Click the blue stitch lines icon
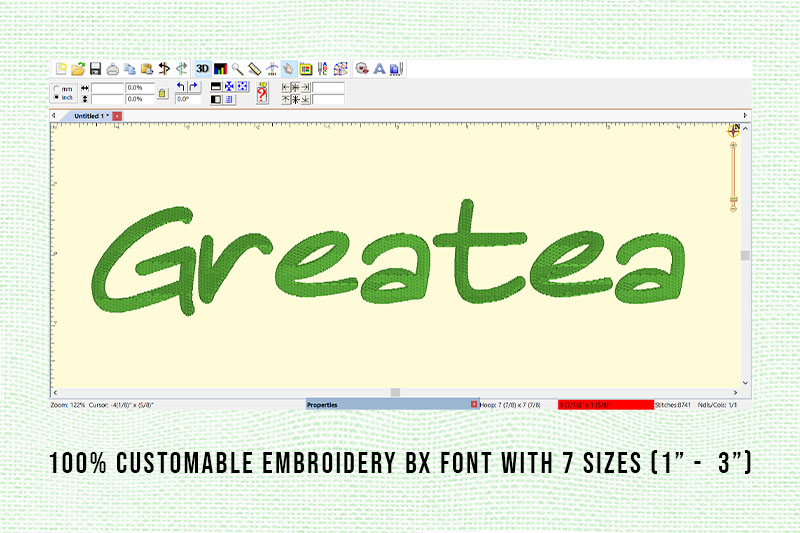 (x=229, y=99)
